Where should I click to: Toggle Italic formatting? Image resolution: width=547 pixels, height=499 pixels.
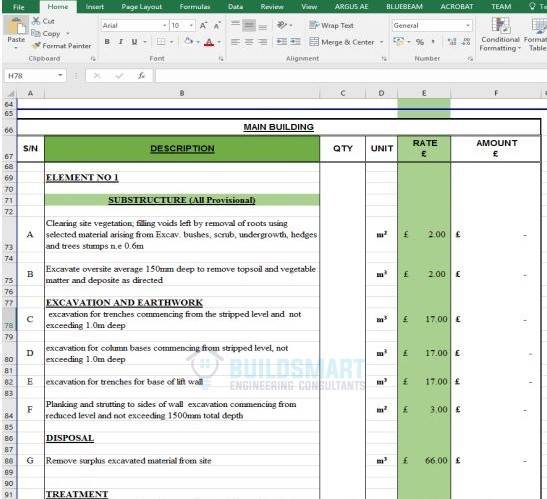[x=121, y=42]
